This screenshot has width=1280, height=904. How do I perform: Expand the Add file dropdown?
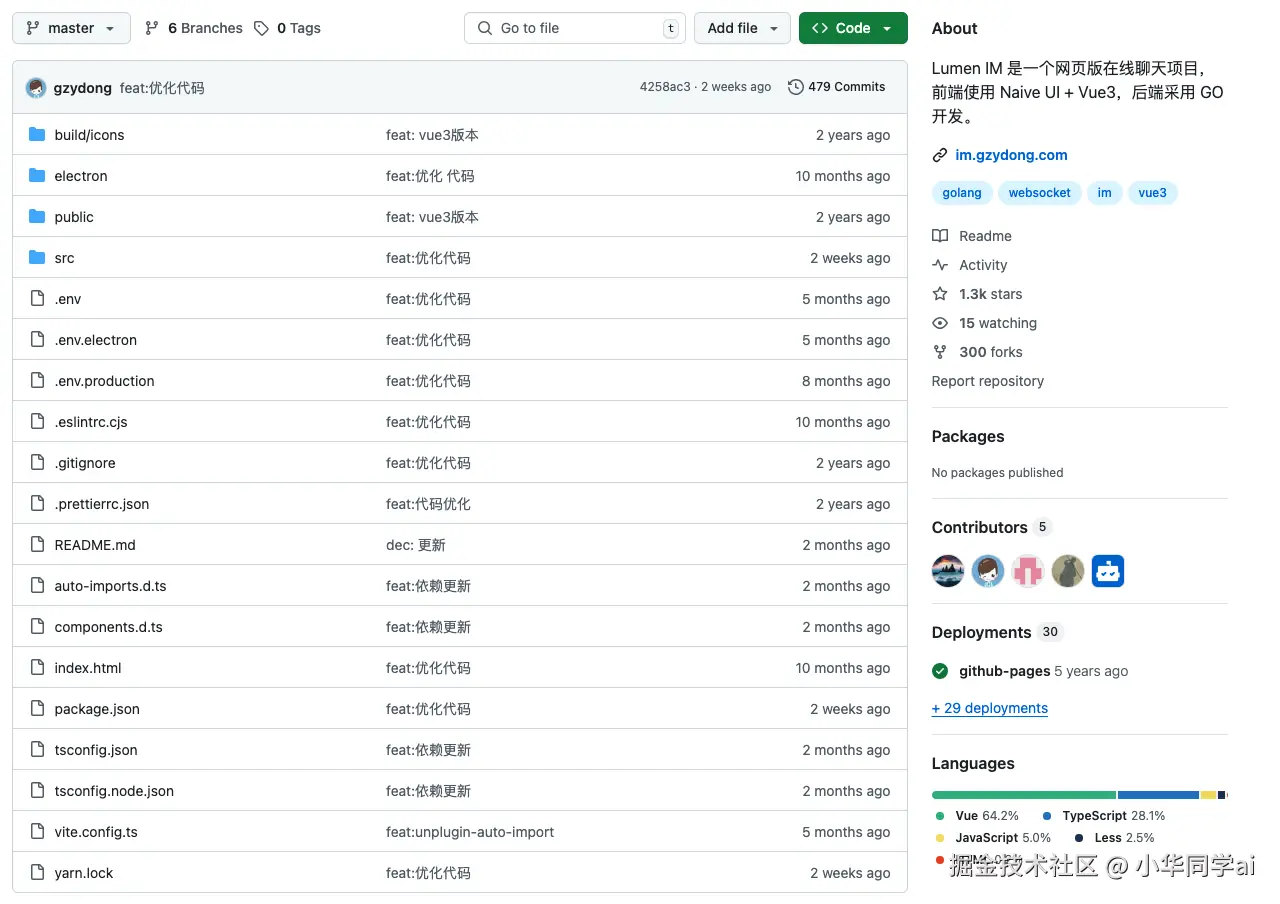(x=742, y=28)
